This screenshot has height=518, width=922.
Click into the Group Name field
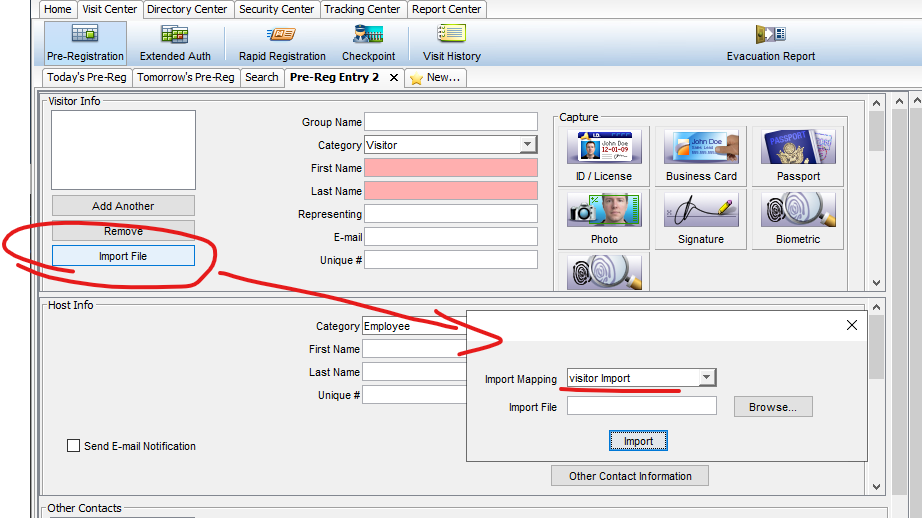pos(450,122)
